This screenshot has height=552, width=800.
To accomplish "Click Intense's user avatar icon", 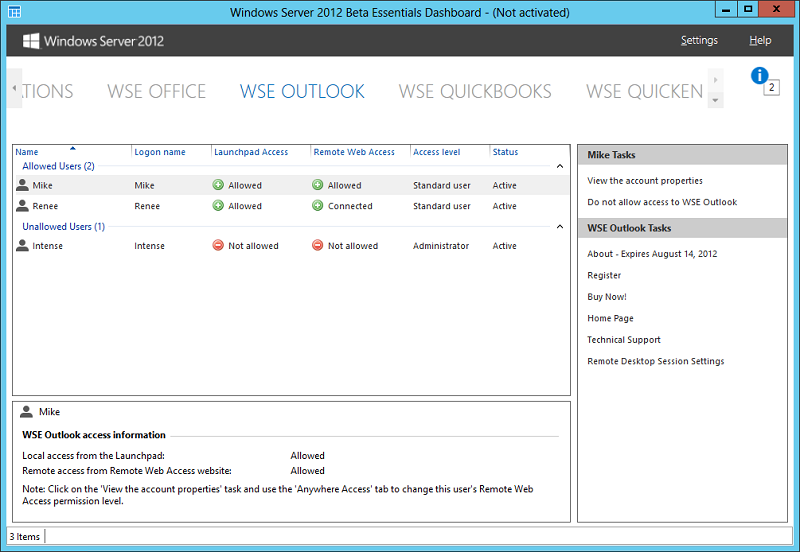I will coord(22,246).
